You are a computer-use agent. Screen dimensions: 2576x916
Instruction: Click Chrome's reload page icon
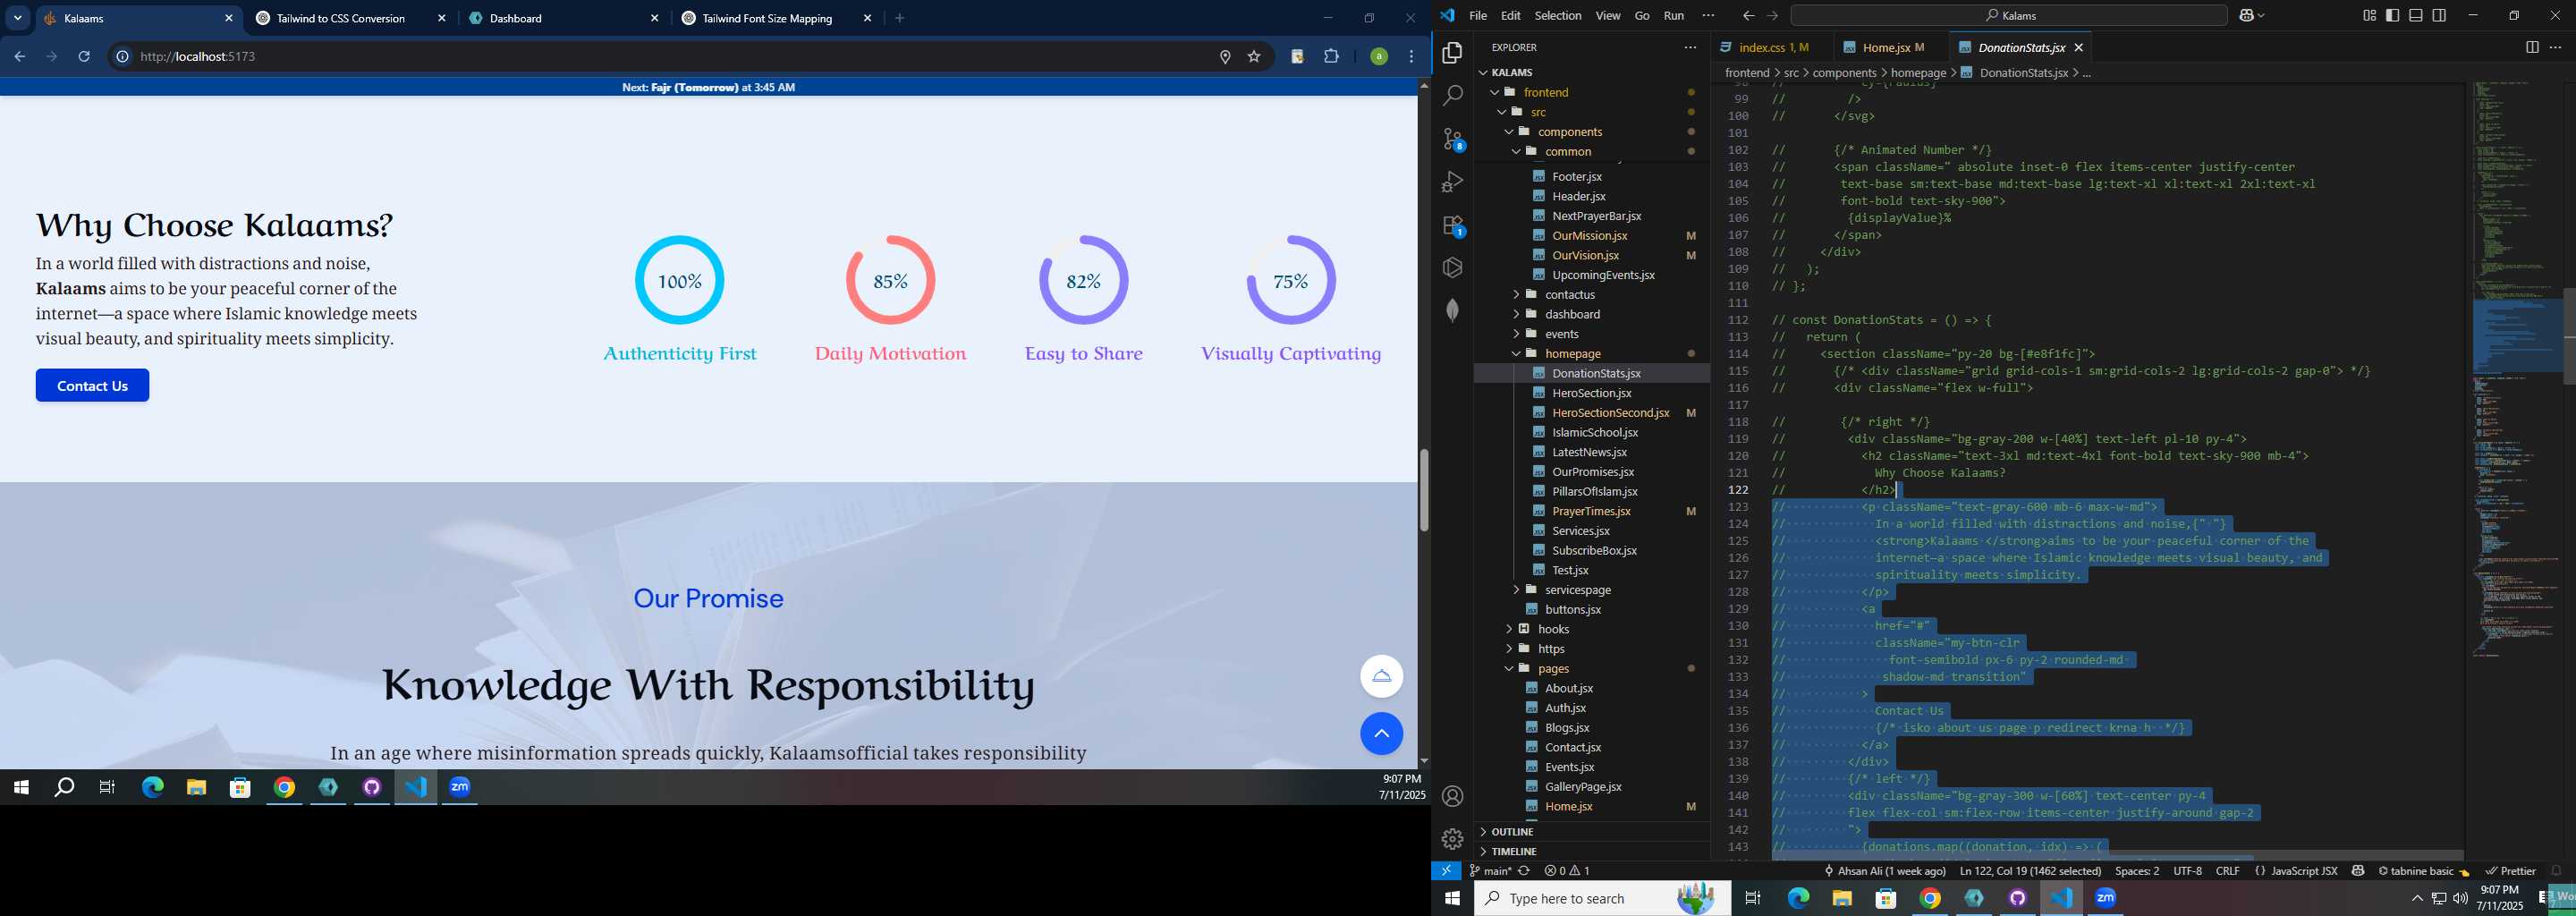point(84,56)
